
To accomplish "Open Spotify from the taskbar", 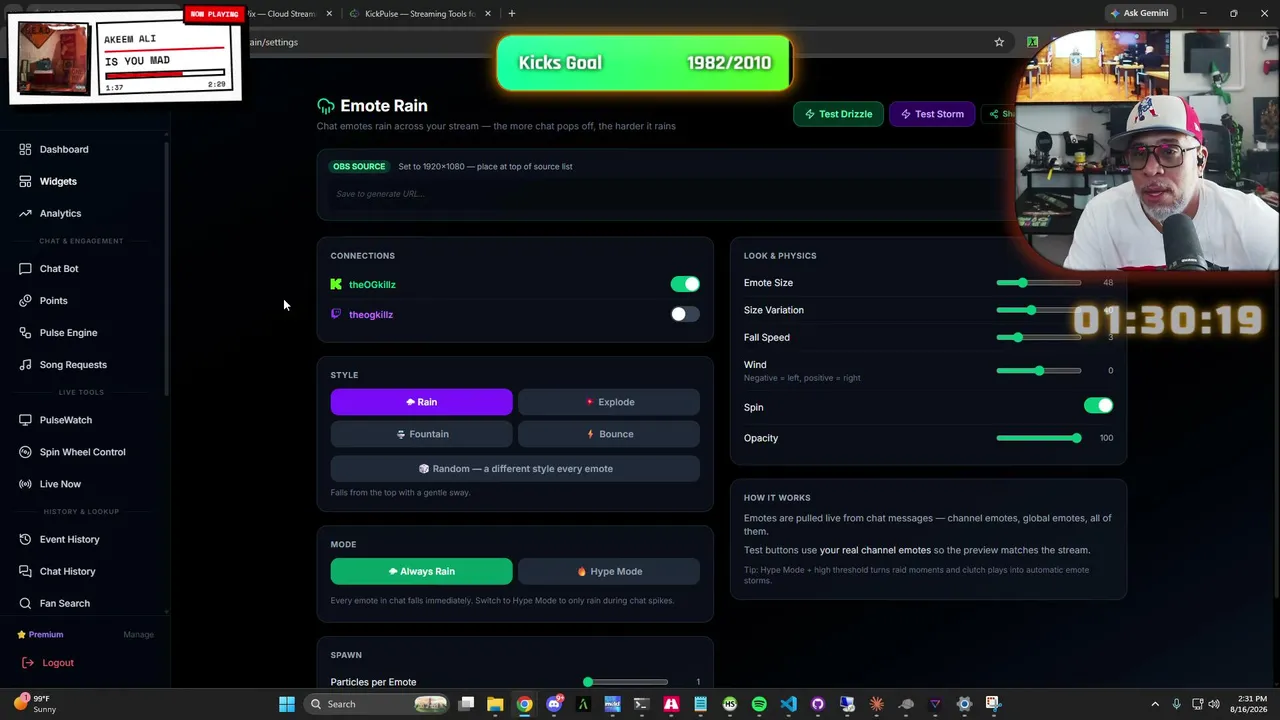I will click(759, 704).
